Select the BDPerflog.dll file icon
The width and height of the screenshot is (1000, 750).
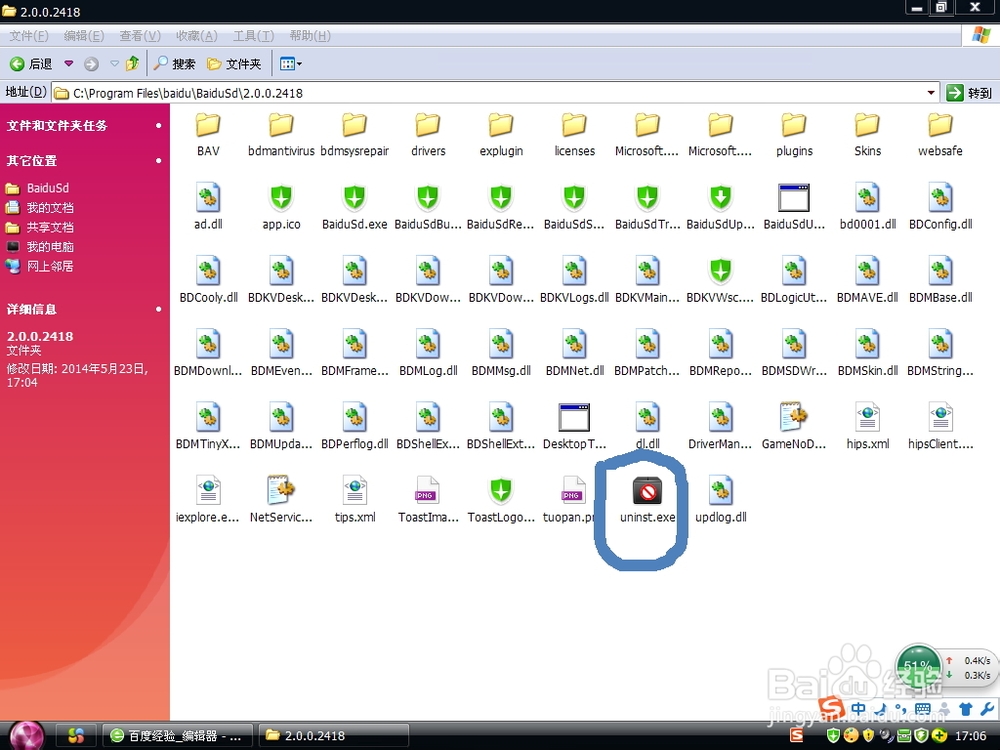point(355,418)
